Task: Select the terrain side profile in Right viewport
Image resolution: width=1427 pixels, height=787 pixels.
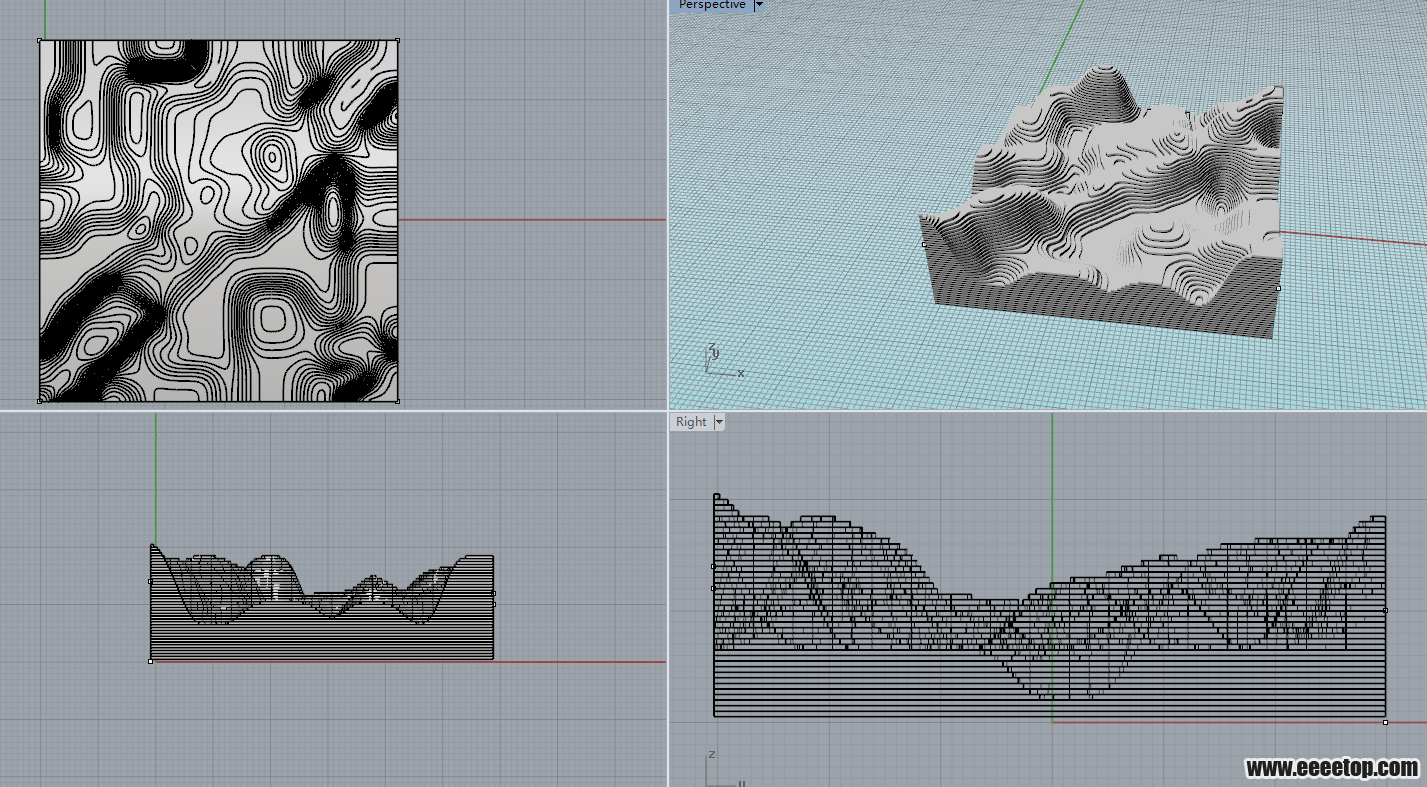Action: click(1049, 606)
